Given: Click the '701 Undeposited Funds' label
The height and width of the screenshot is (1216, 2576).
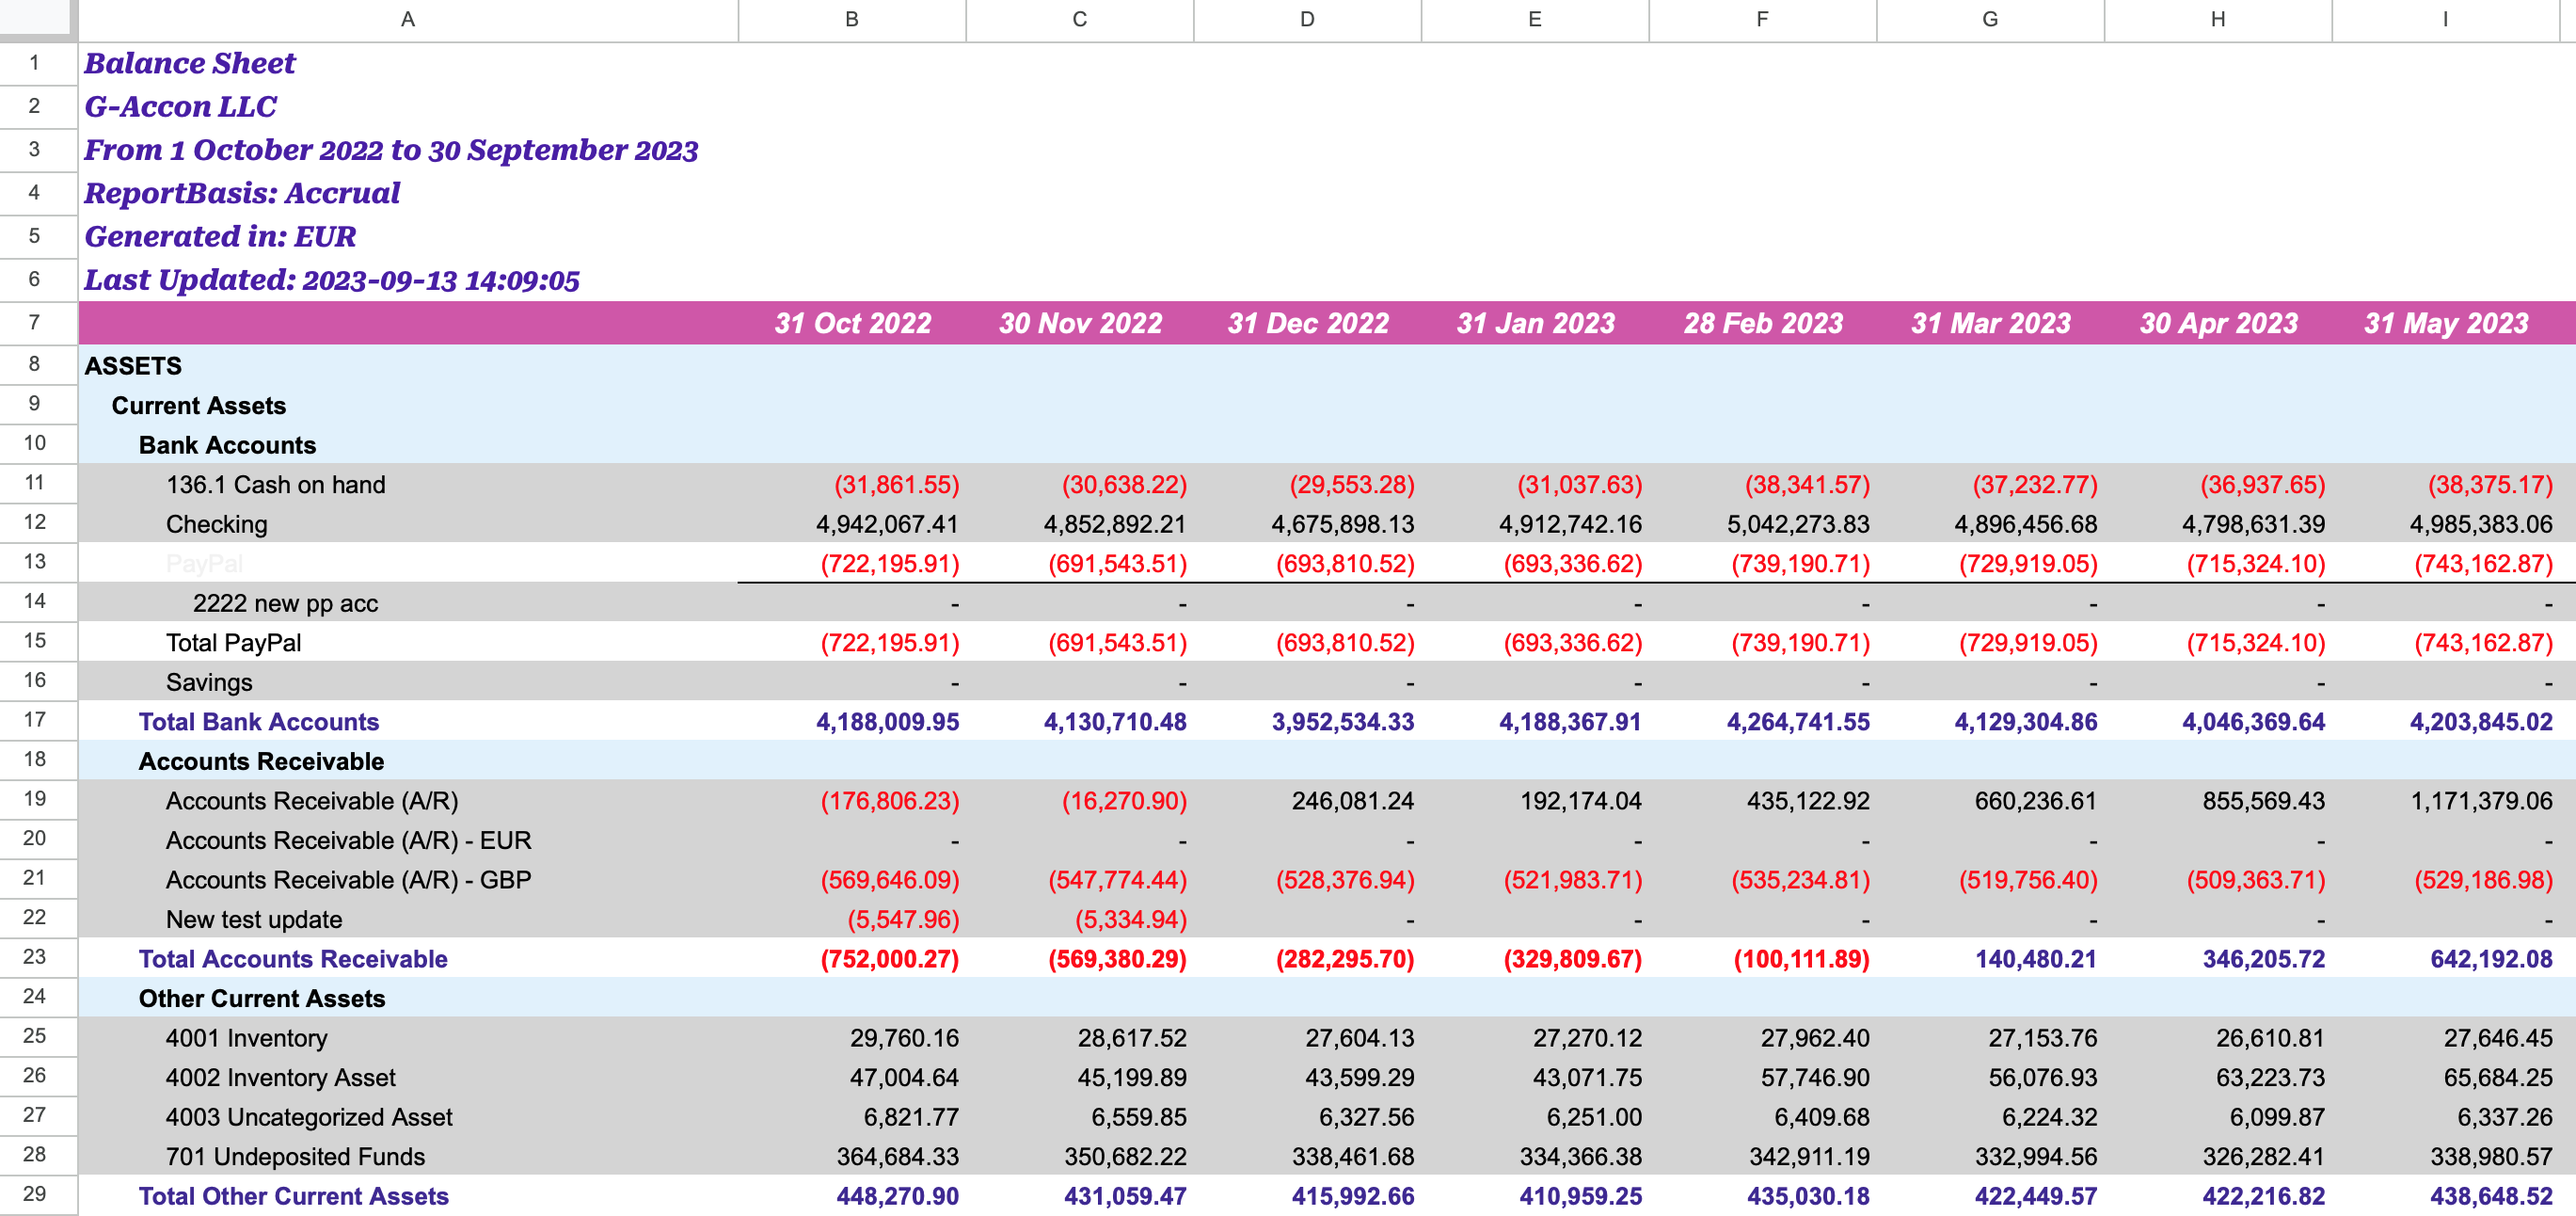Looking at the screenshot, I should click(295, 1157).
